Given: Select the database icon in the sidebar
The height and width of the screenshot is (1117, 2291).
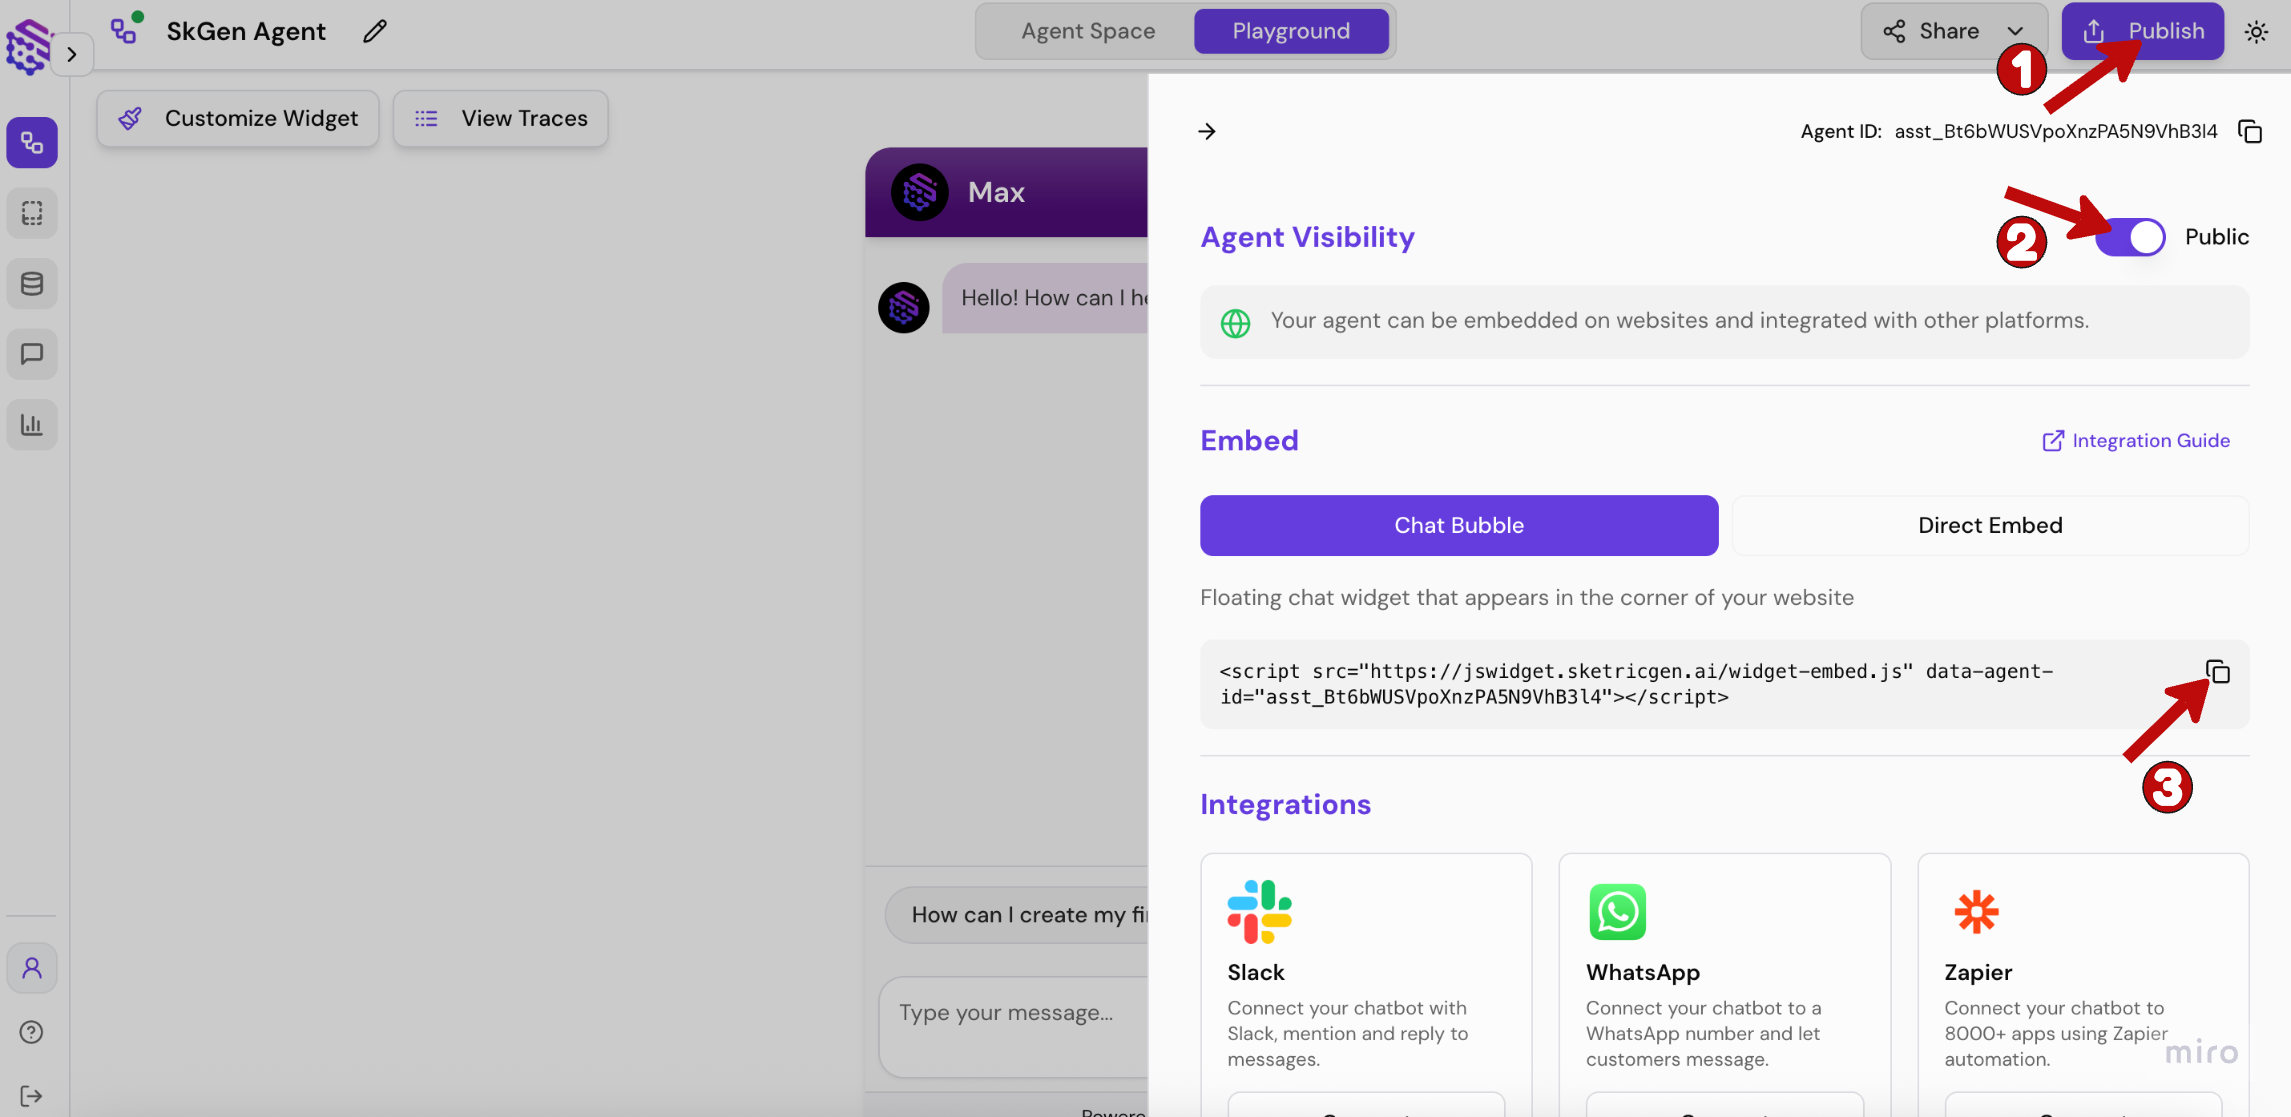Looking at the screenshot, I should 32,283.
